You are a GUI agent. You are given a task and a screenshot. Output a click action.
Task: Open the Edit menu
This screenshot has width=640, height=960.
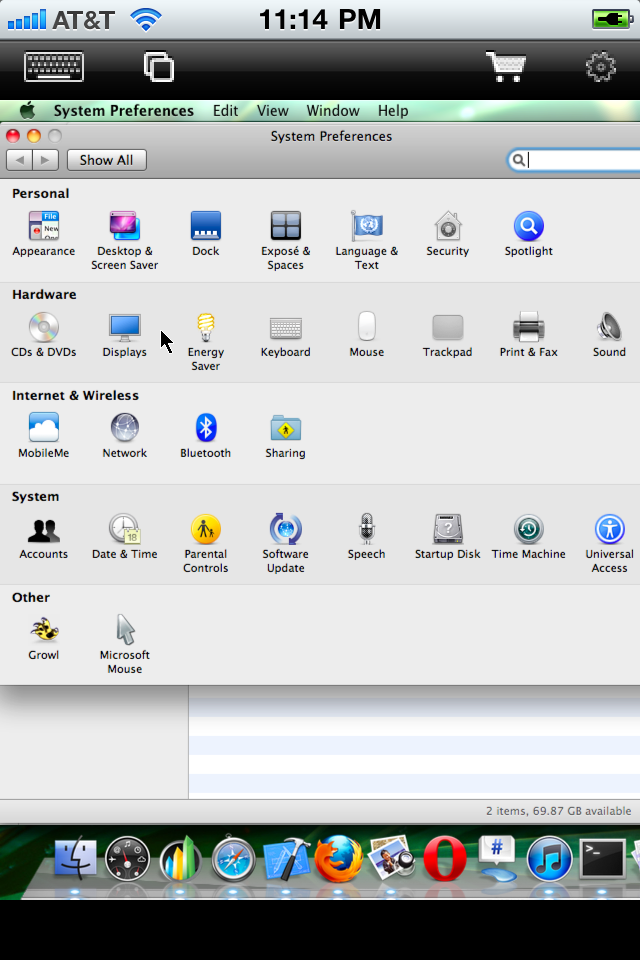(x=225, y=111)
